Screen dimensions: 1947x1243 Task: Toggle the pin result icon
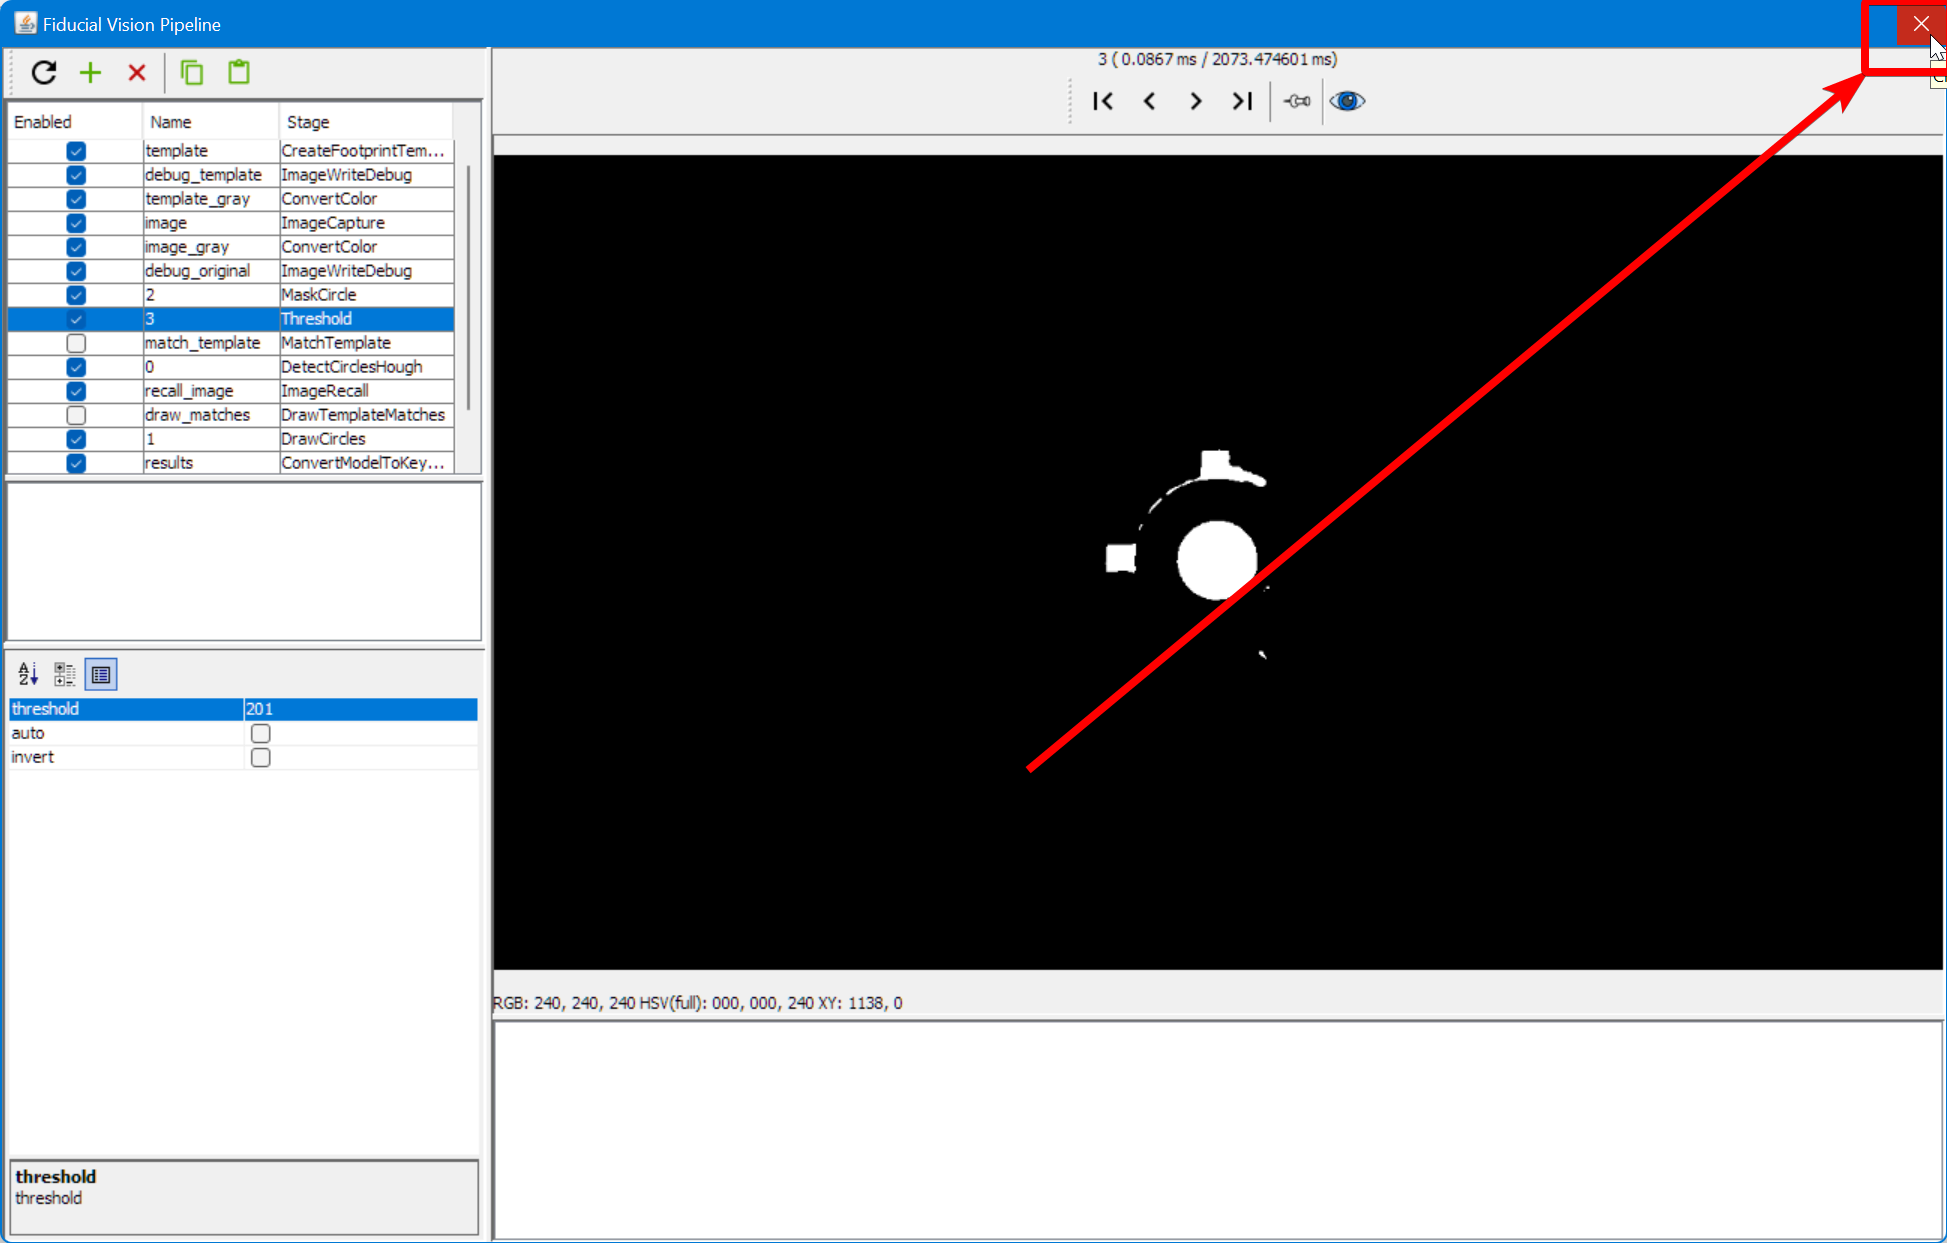coord(1297,101)
